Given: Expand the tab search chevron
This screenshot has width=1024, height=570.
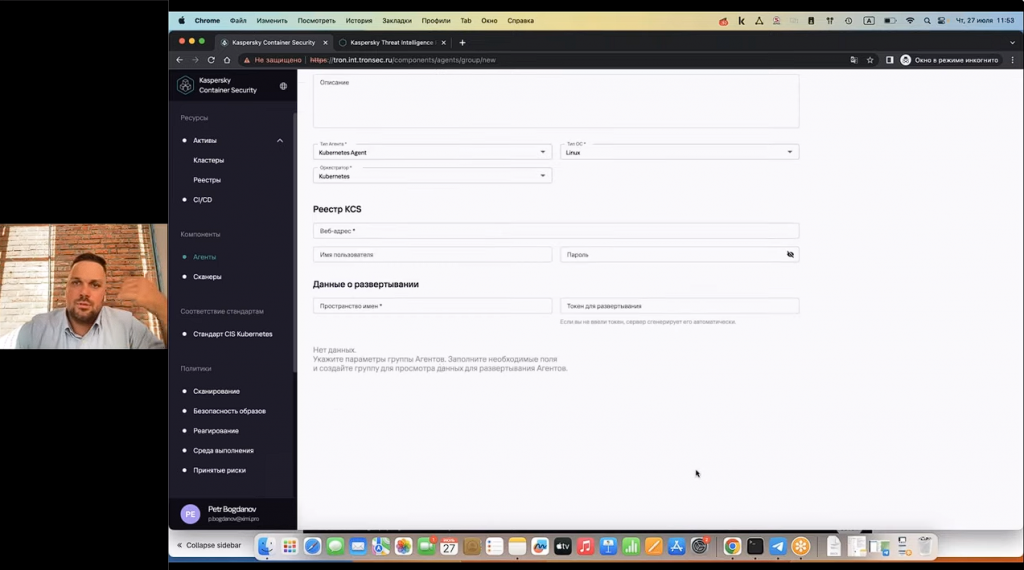Looking at the screenshot, I should 1012,42.
